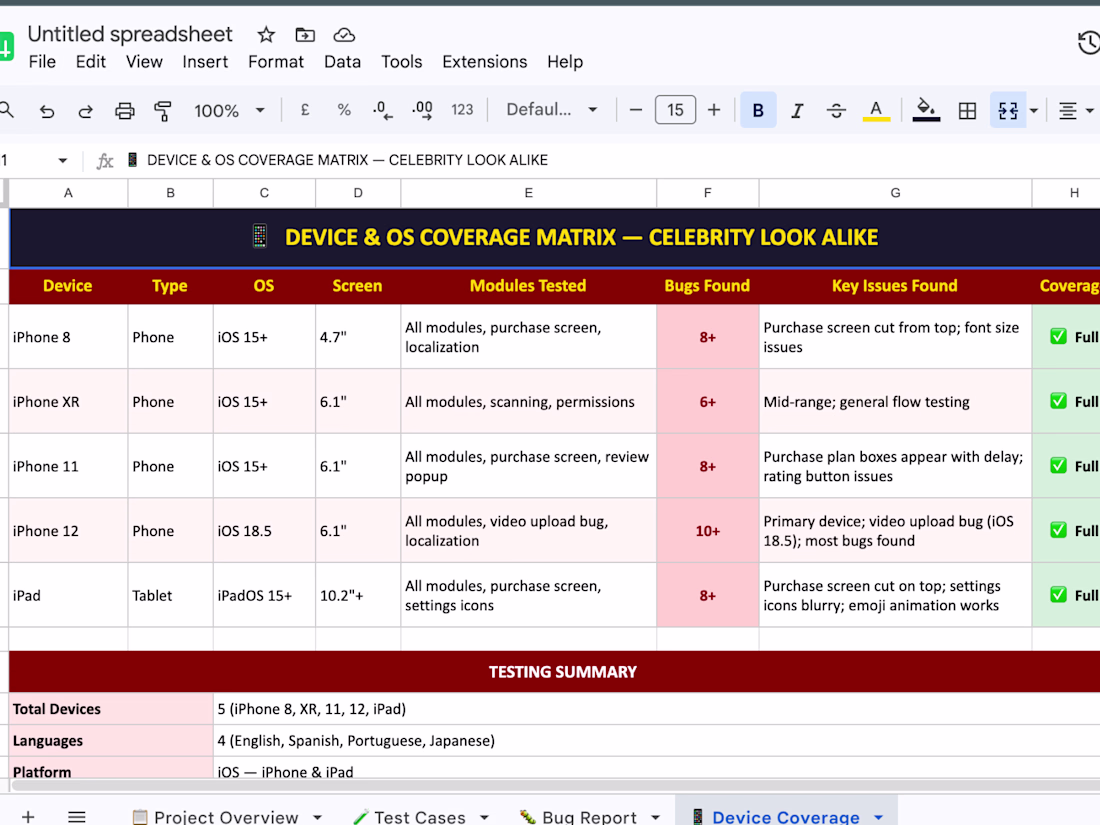Rename the Untitled spreadsheet title
The image size is (1100, 825).
pos(130,34)
